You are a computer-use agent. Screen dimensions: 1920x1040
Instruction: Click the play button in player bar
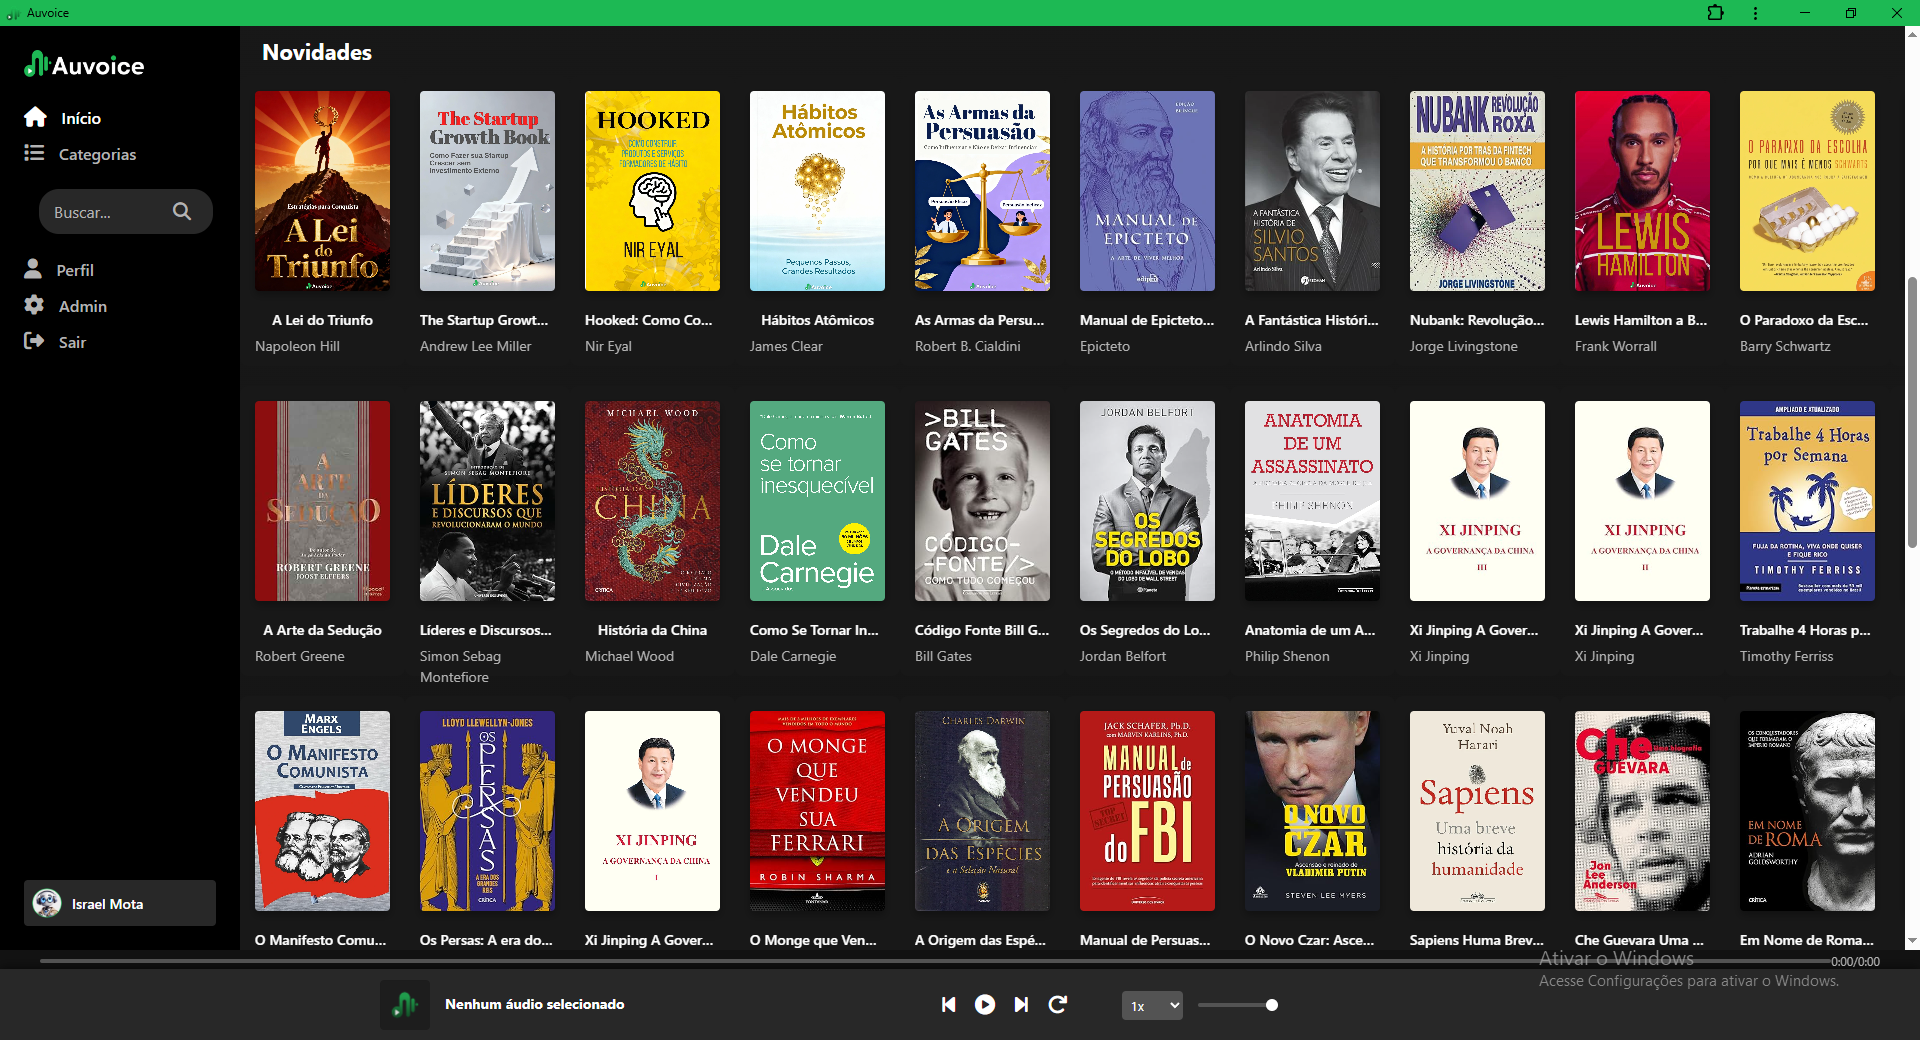pos(984,1004)
